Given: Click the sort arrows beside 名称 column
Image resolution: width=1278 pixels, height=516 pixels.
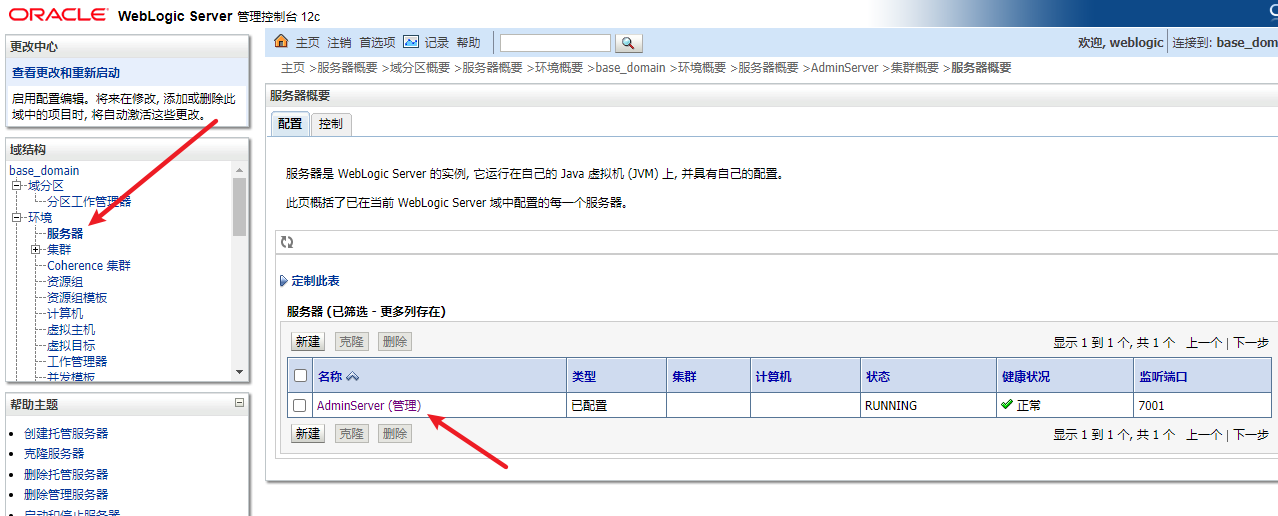Looking at the screenshot, I should (x=352, y=377).
